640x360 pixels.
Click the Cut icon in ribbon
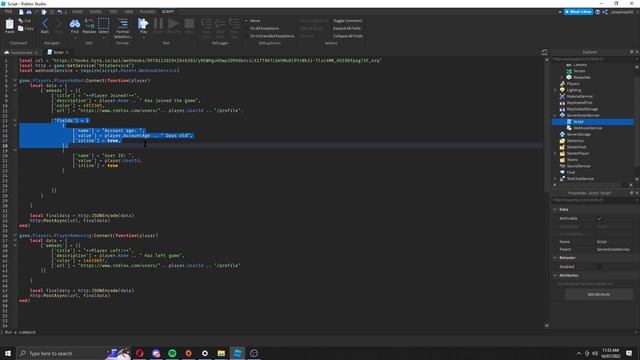(x=24, y=20)
